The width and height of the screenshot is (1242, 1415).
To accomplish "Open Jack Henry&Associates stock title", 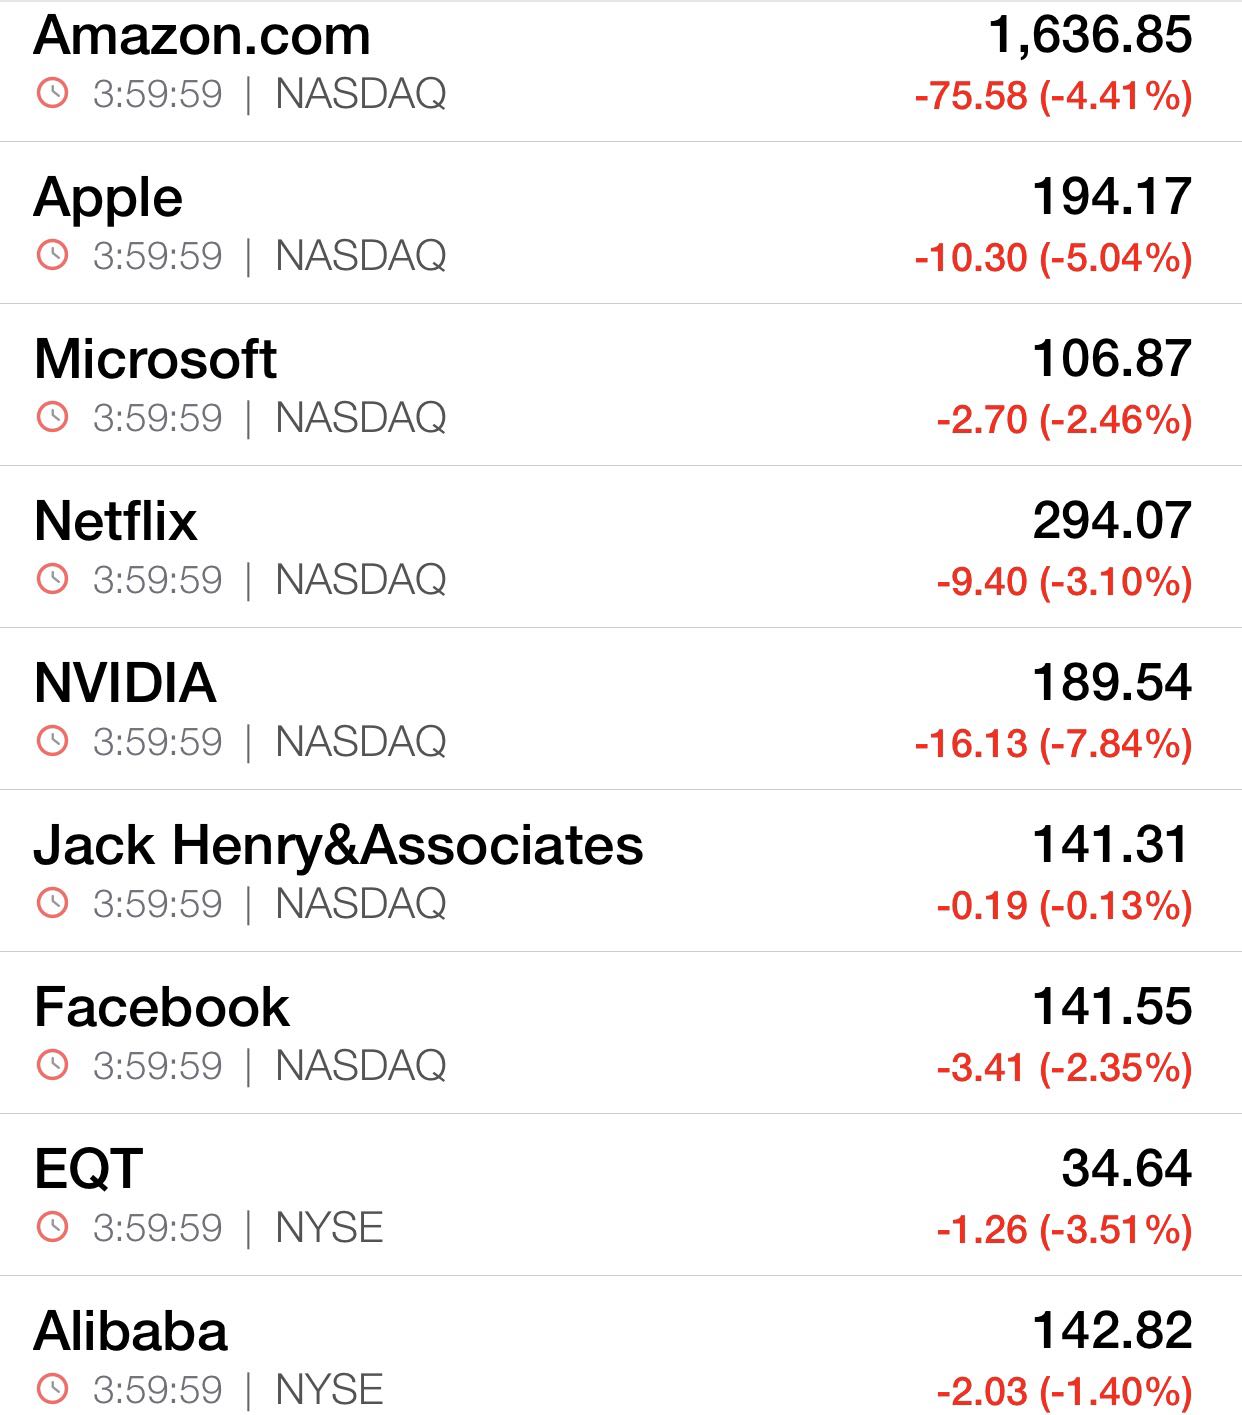I will pos(338,845).
